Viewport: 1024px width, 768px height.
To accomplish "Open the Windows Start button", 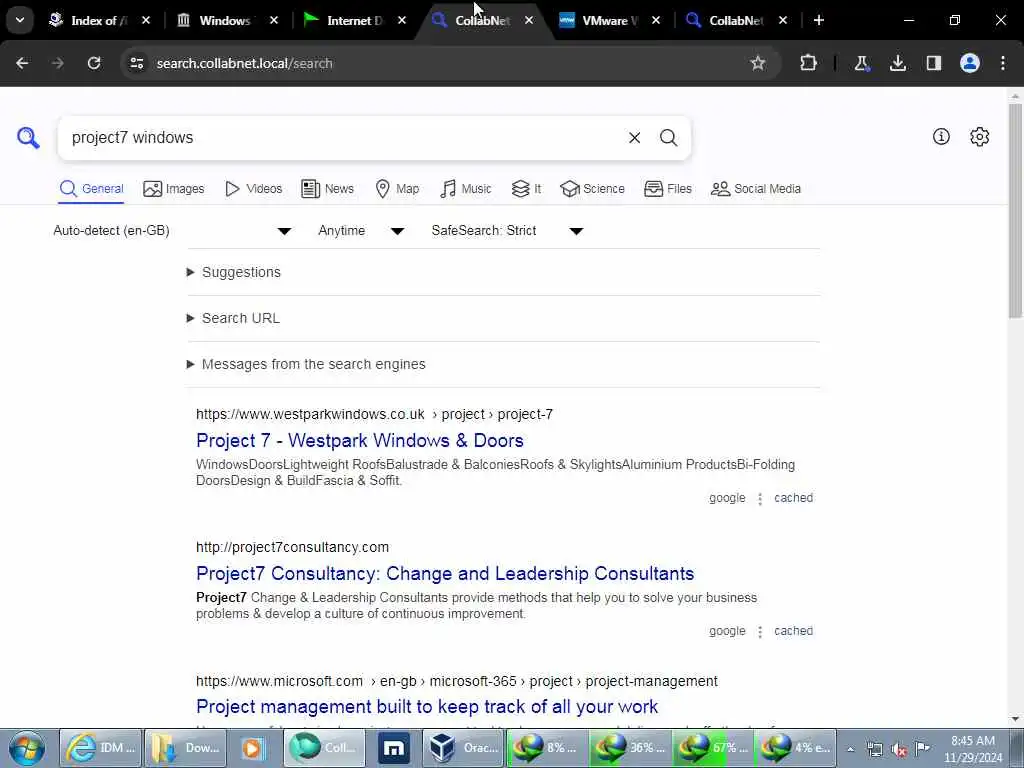I will pos(27,748).
